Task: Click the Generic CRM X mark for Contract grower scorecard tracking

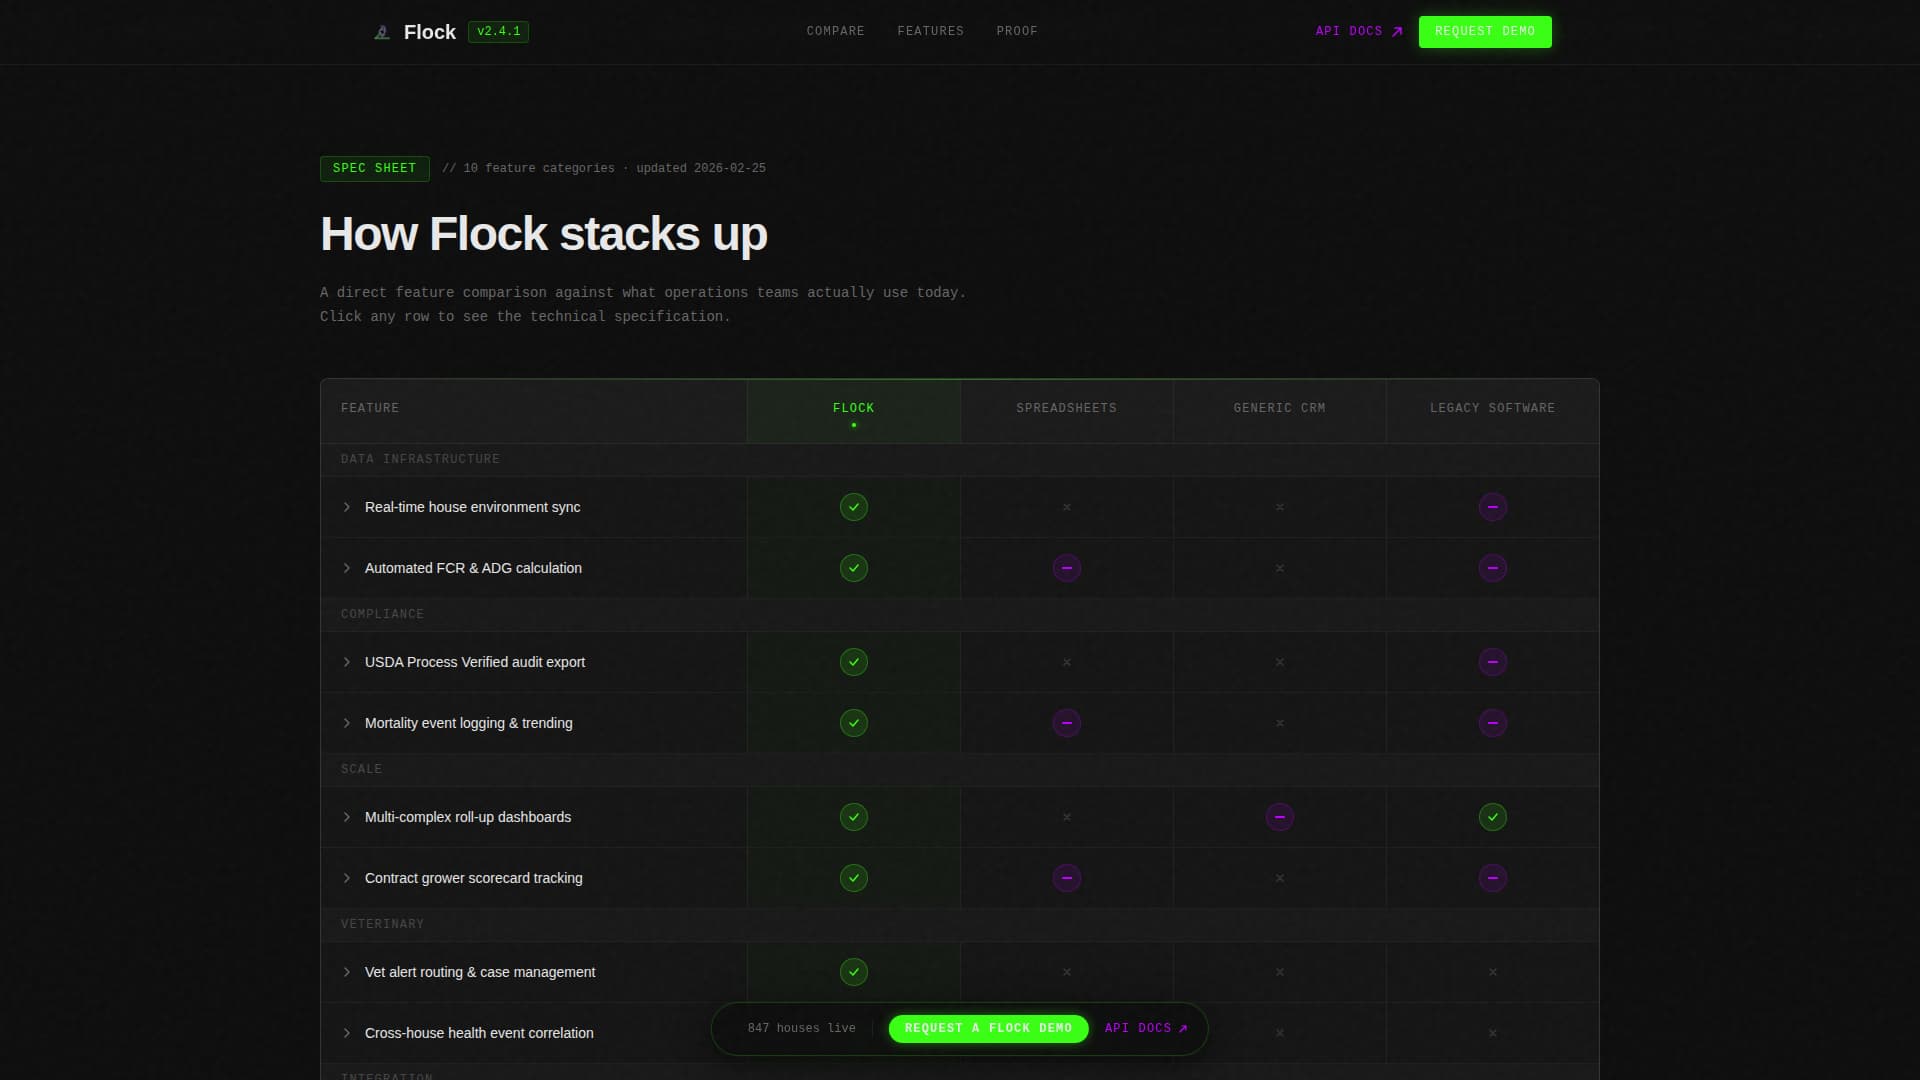Action: [1279, 878]
